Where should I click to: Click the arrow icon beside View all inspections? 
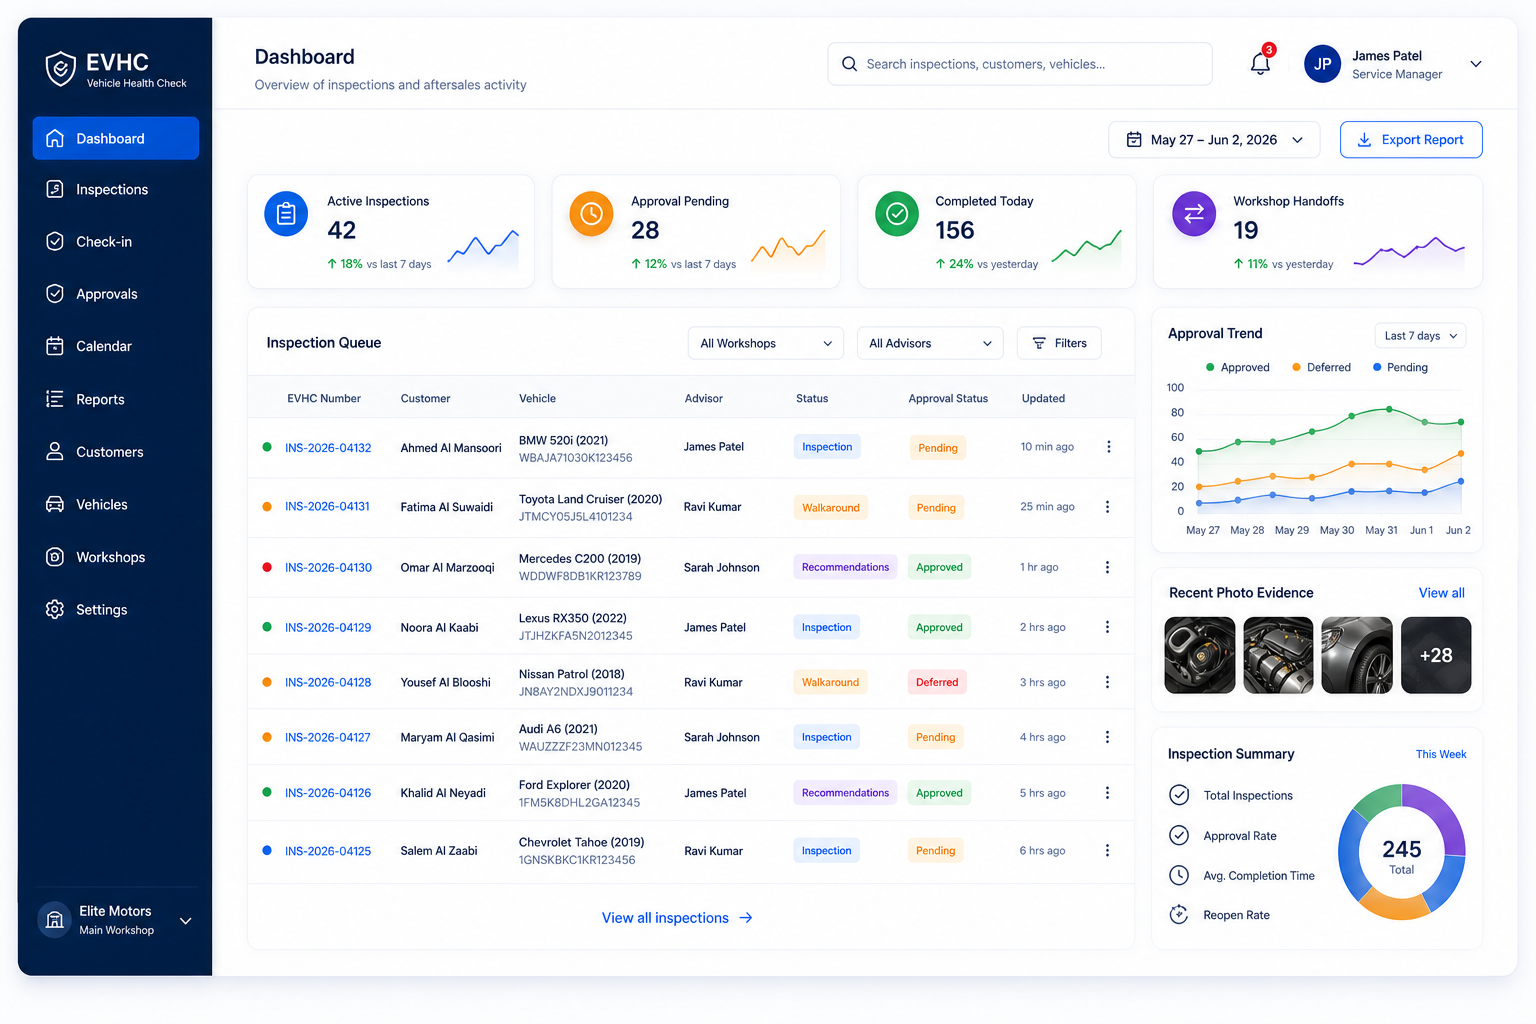point(746,918)
